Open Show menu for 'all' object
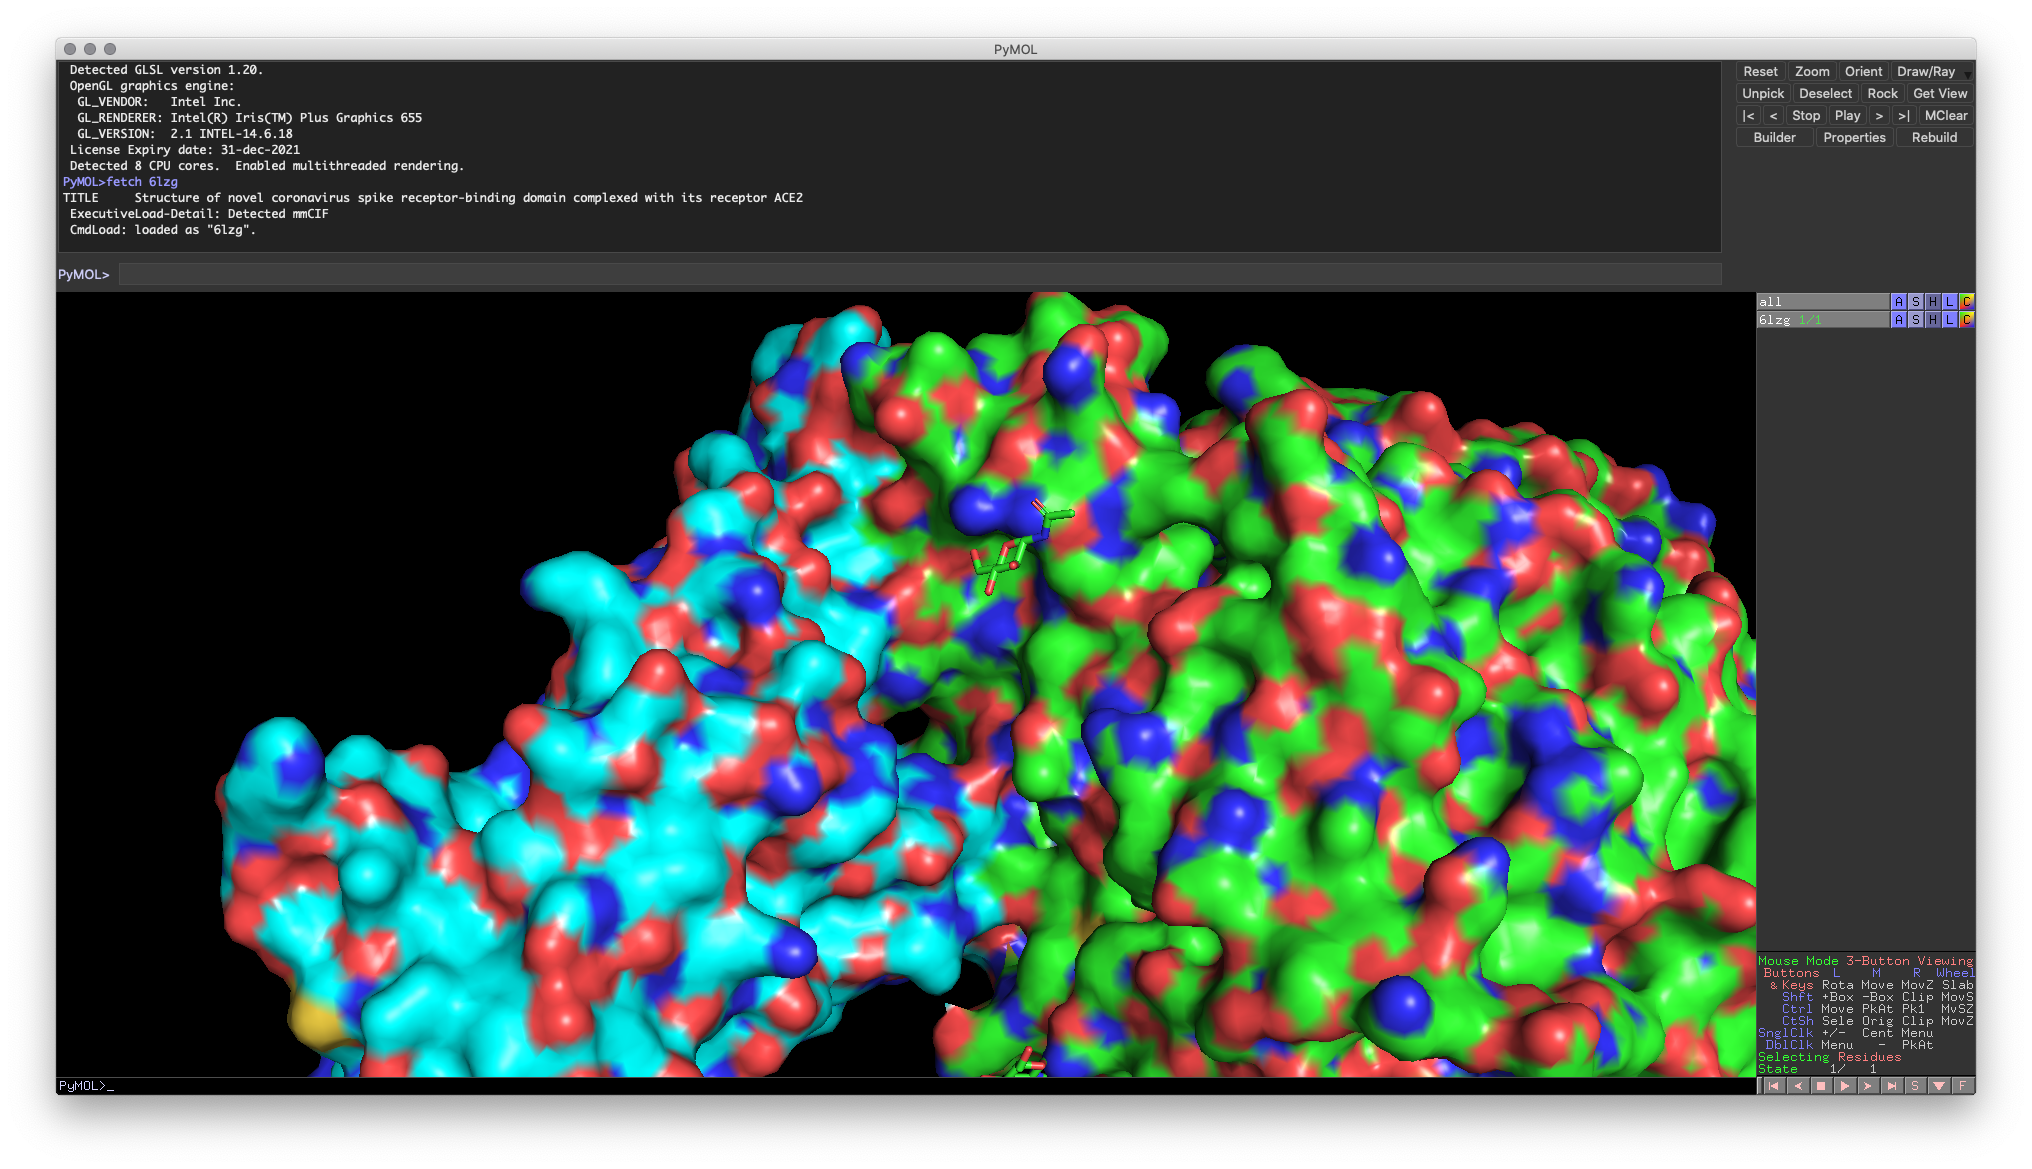The height and width of the screenshot is (1169, 2032). click(x=1915, y=302)
